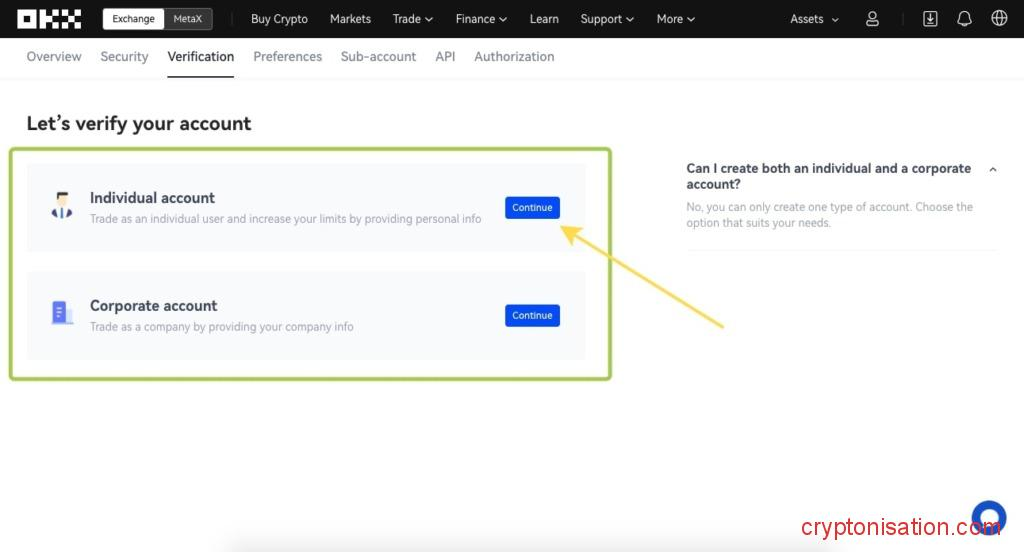Open the notifications bell

tap(964, 19)
